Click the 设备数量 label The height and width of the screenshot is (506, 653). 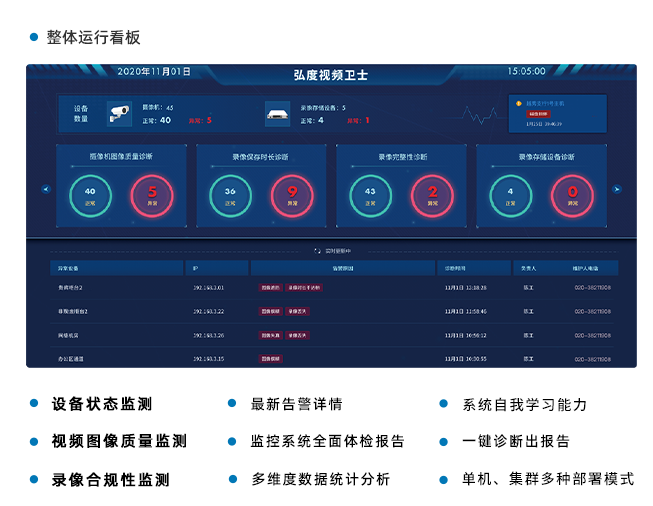tap(81, 113)
